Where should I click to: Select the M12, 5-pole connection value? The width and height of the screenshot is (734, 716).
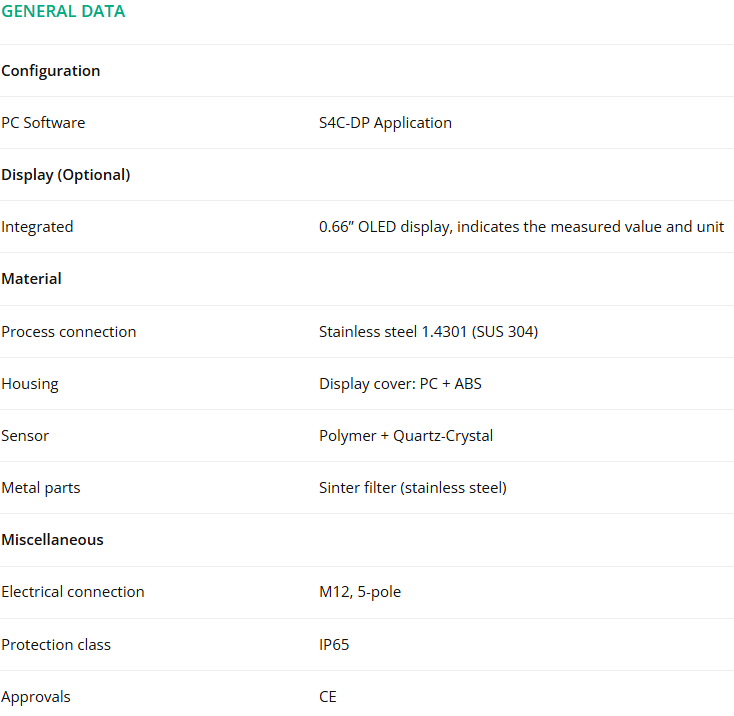coord(360,592)
